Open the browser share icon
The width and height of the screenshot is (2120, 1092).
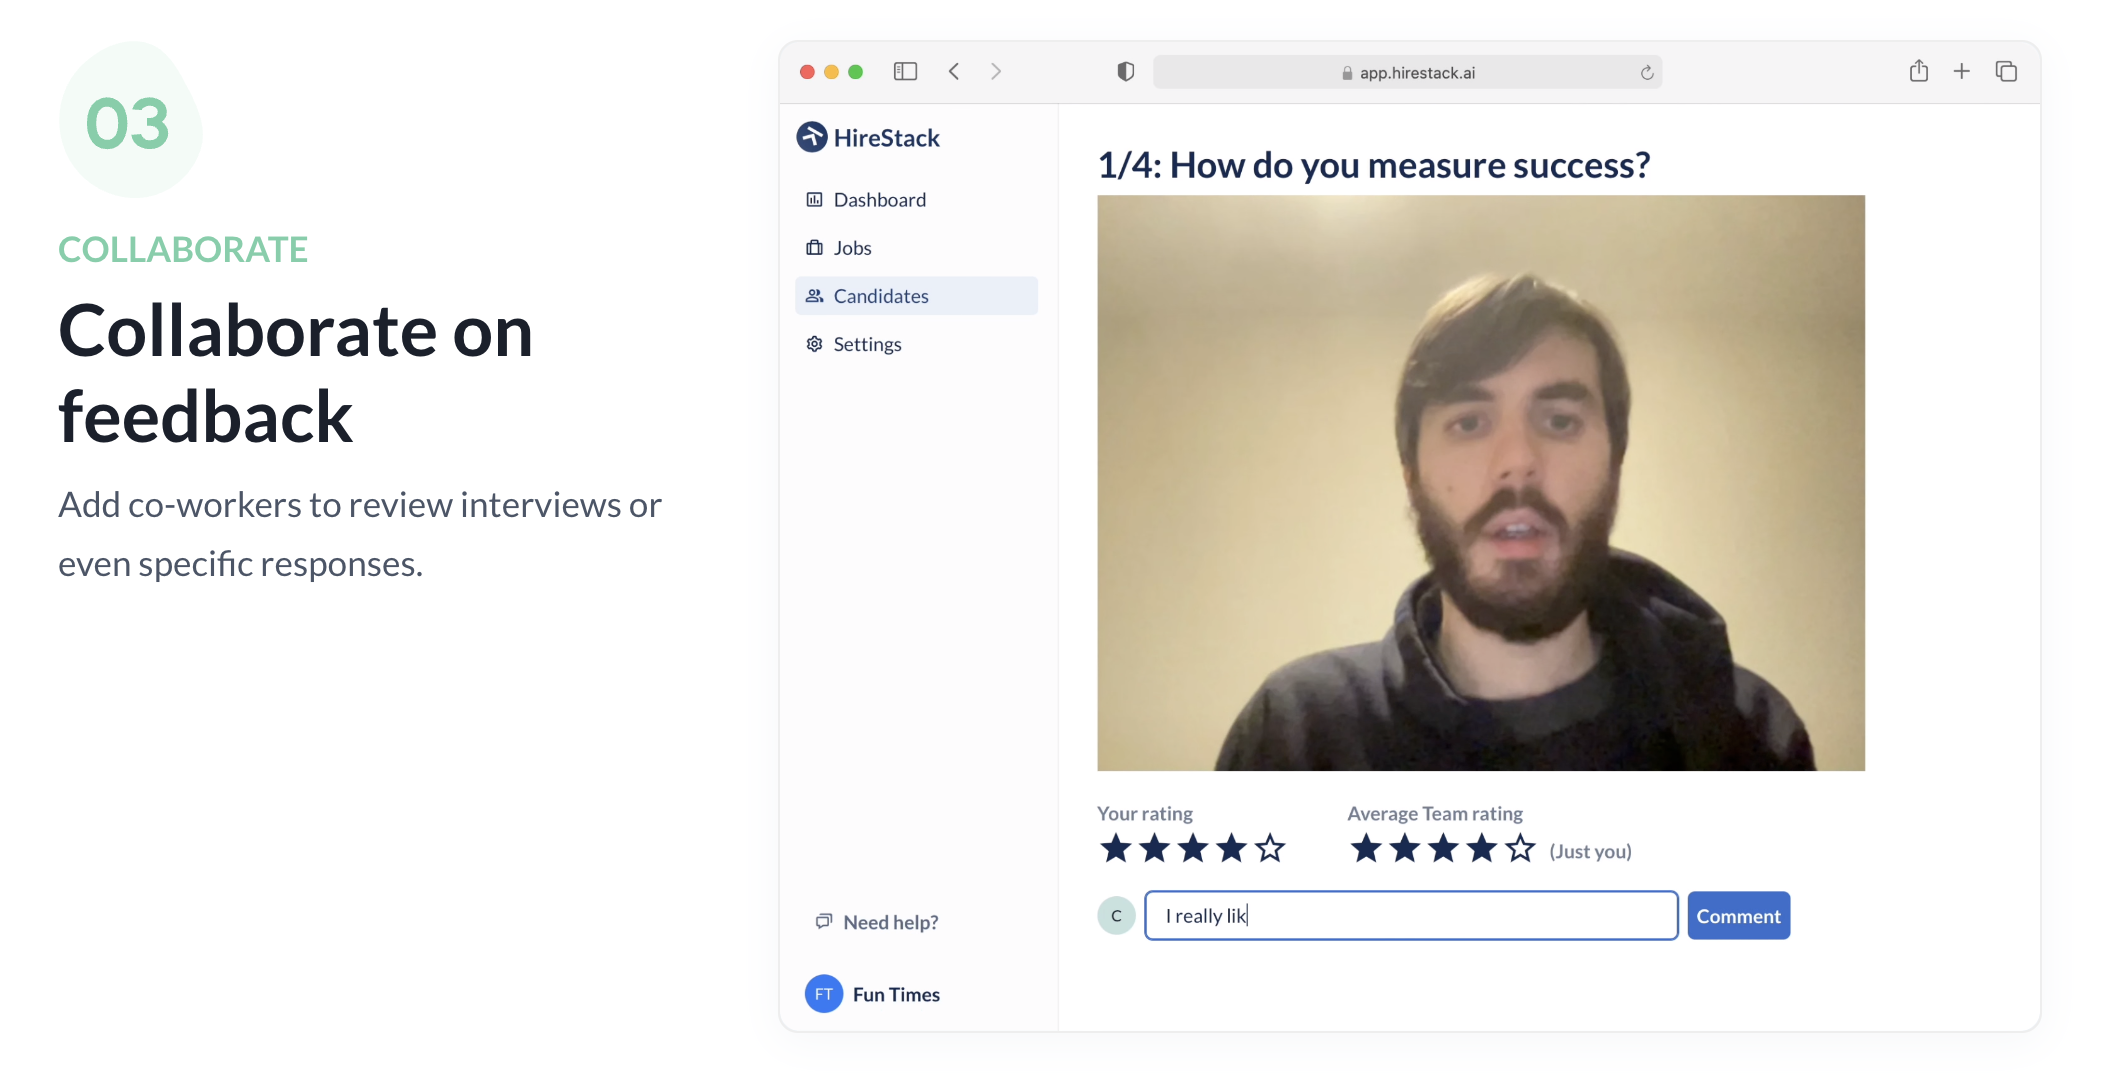click(1918, 72)
